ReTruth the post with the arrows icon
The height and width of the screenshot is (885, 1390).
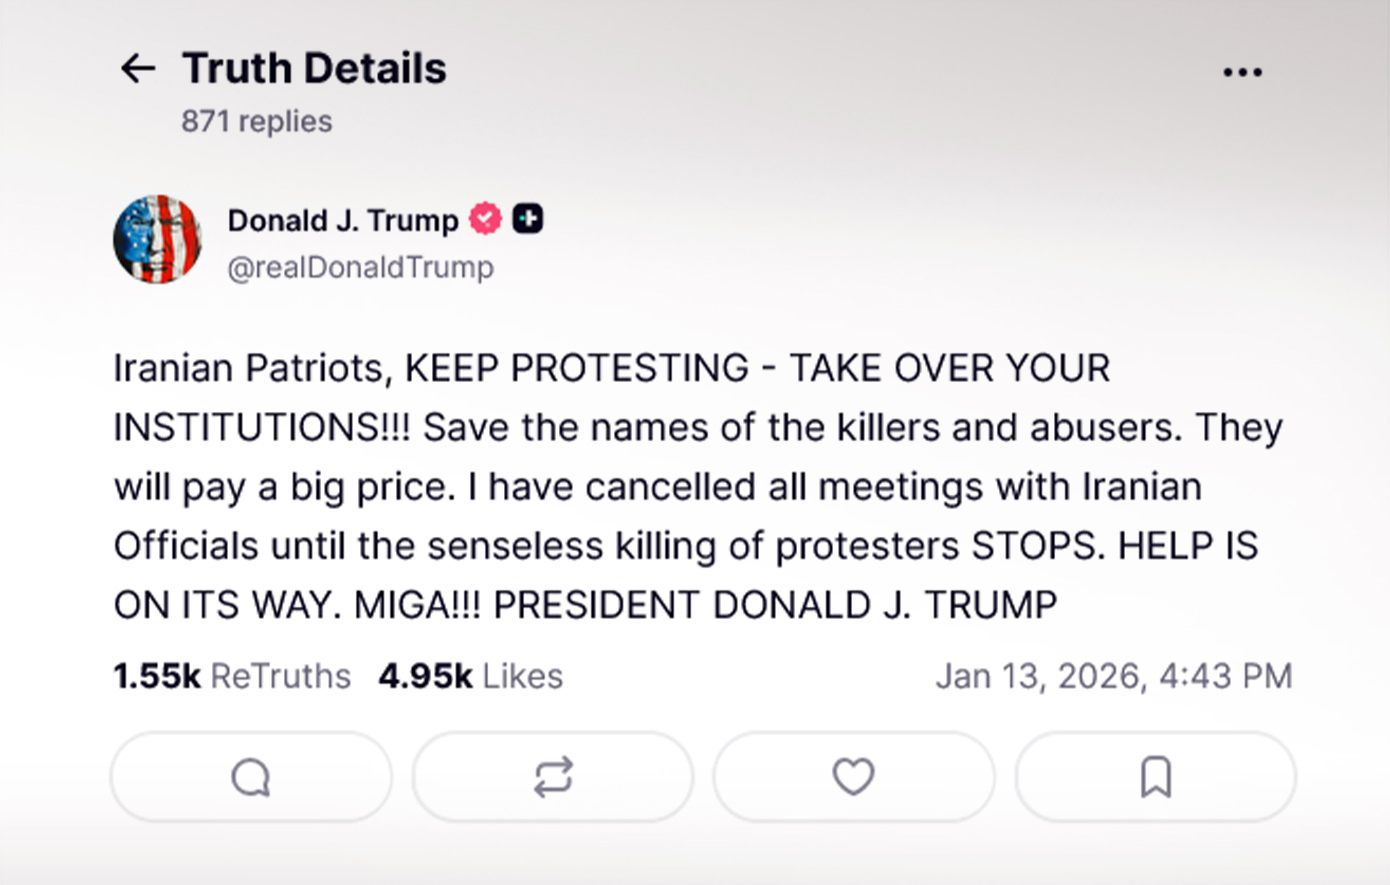point(553,777)
